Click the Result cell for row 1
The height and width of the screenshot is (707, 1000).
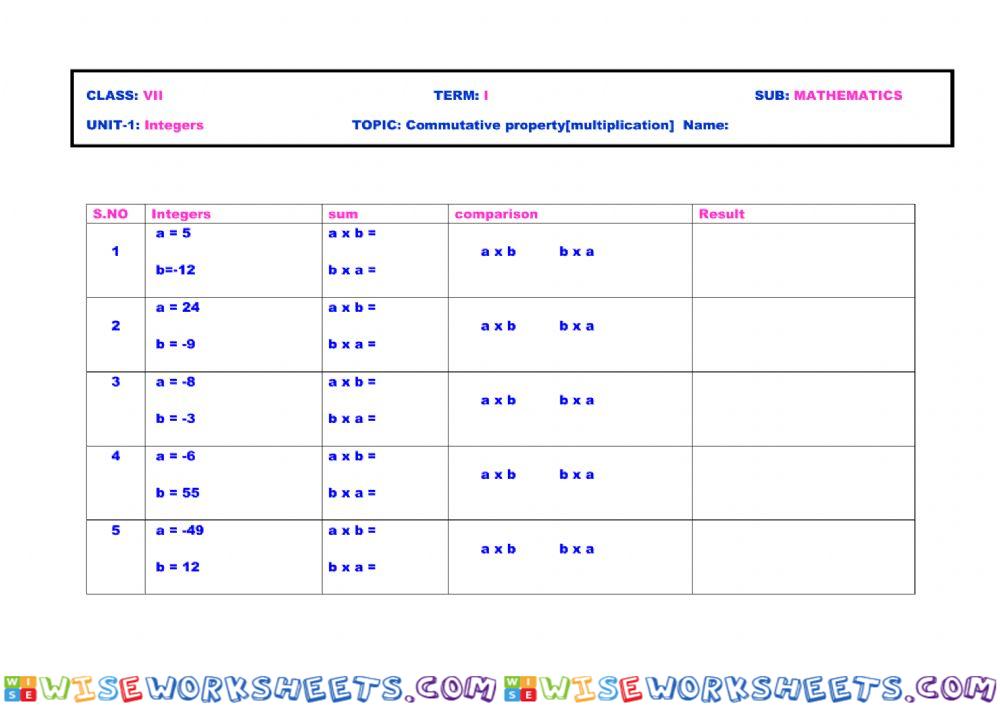click(x=804, y=260)
